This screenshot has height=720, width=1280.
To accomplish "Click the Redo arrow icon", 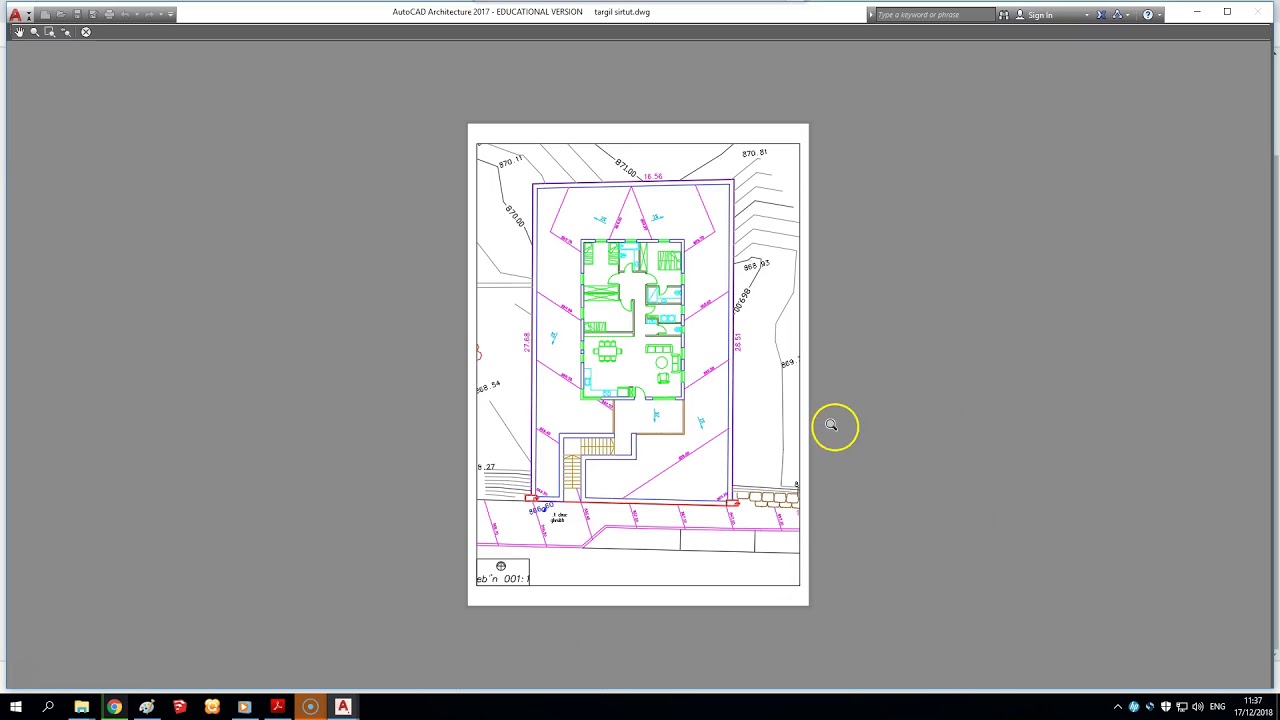I will click(149, 15).
